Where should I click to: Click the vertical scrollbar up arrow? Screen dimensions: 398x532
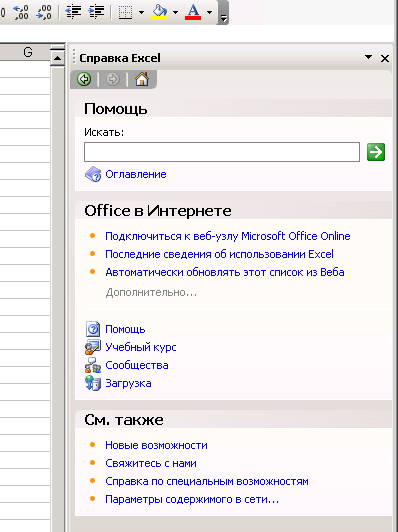(x=57, y=58)
